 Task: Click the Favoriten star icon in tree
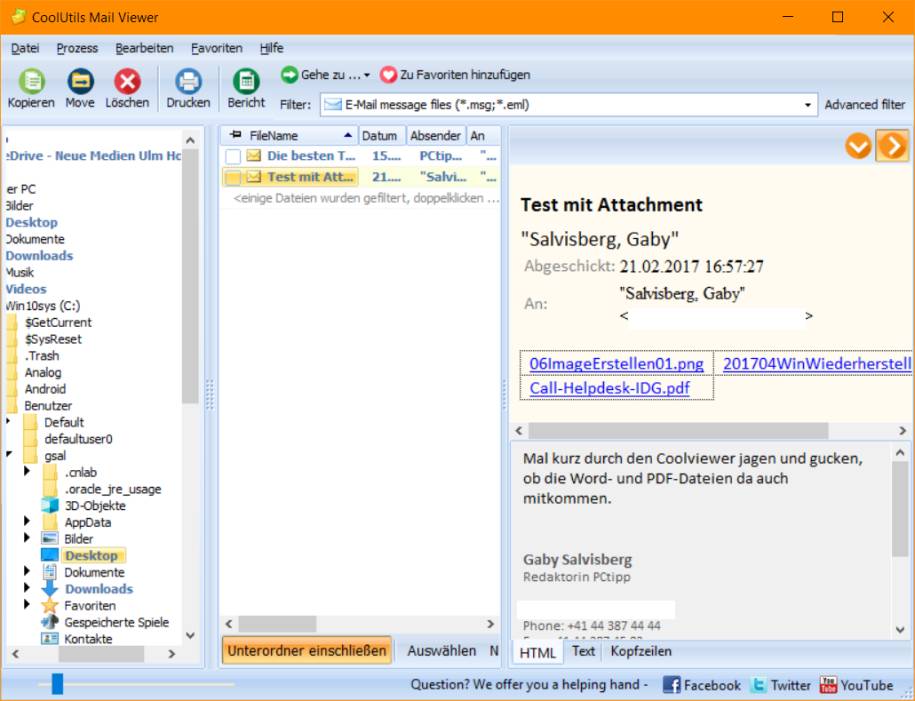50,605
